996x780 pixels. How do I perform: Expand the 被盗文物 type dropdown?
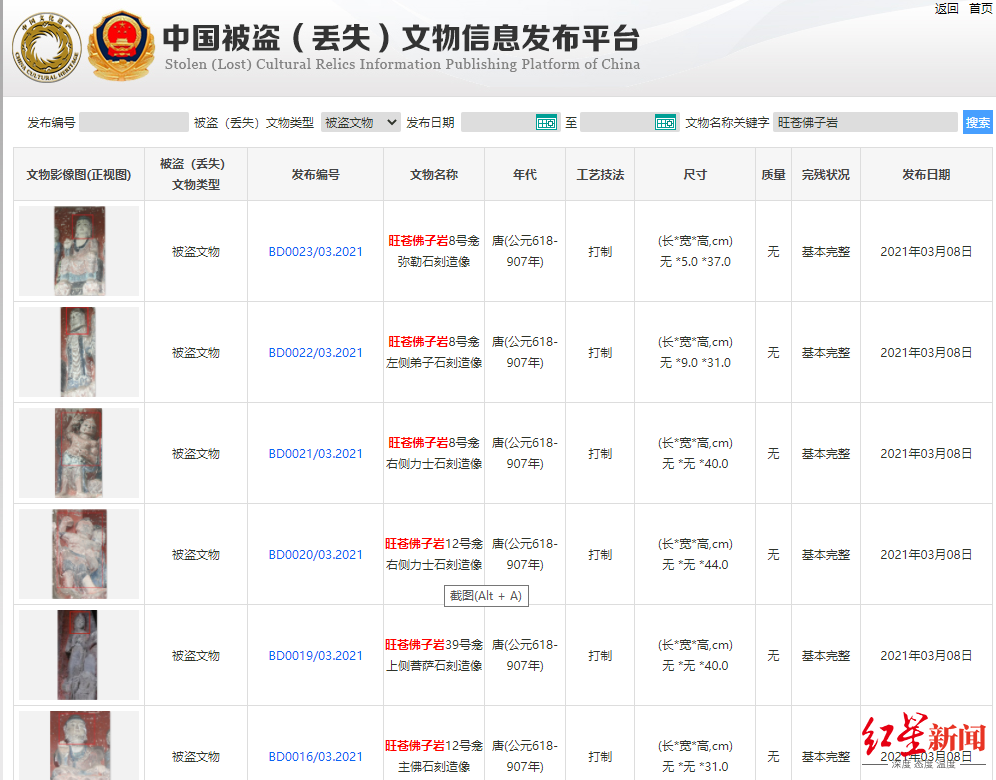point(360,122)
